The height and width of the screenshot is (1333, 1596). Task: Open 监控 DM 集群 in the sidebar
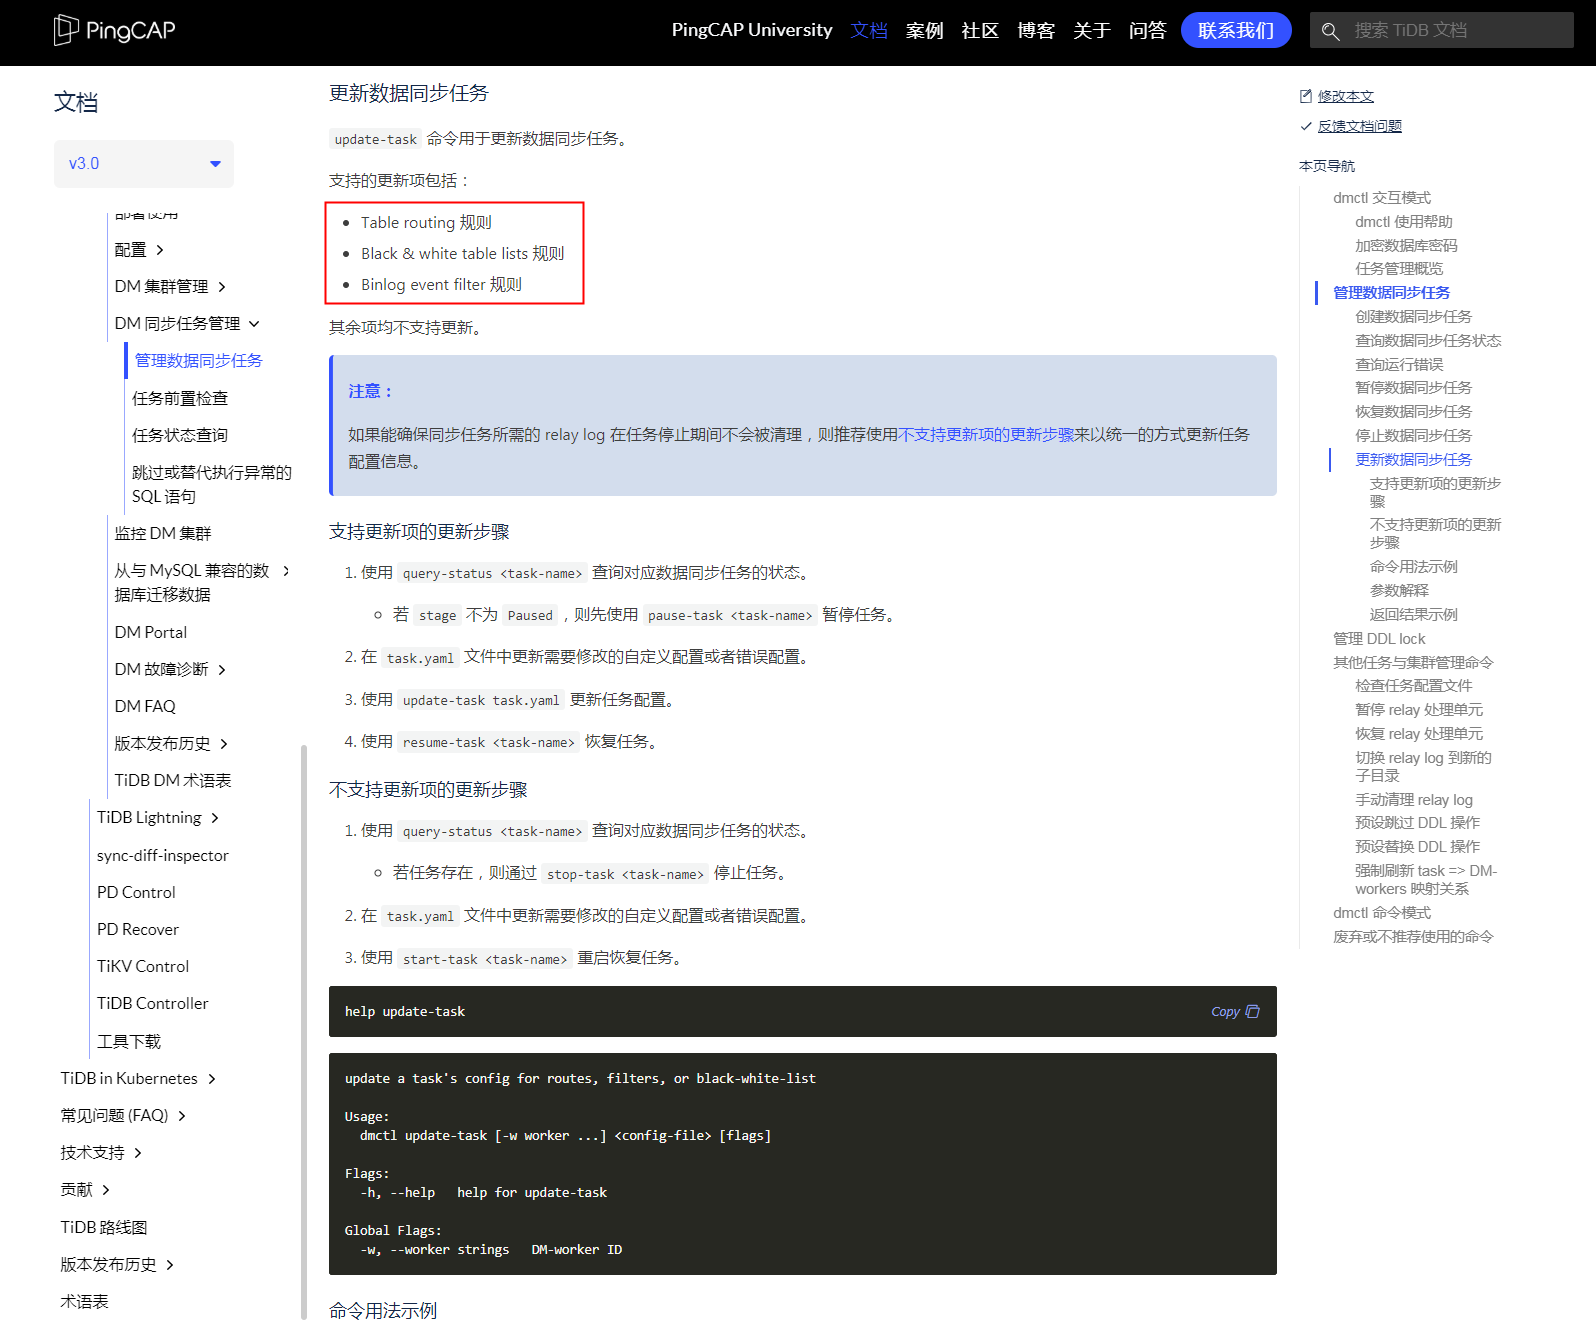click(163, 534)
